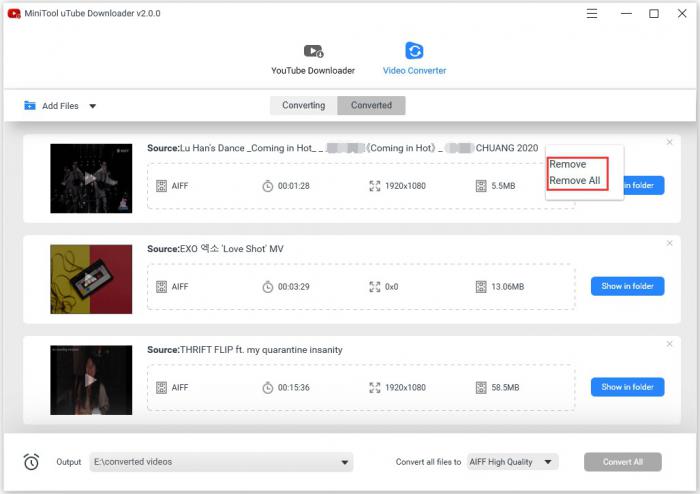Play the Lu Han's Dance video thumbnail
Viewport: 700px width, 494px height.
tap(91, 178)
